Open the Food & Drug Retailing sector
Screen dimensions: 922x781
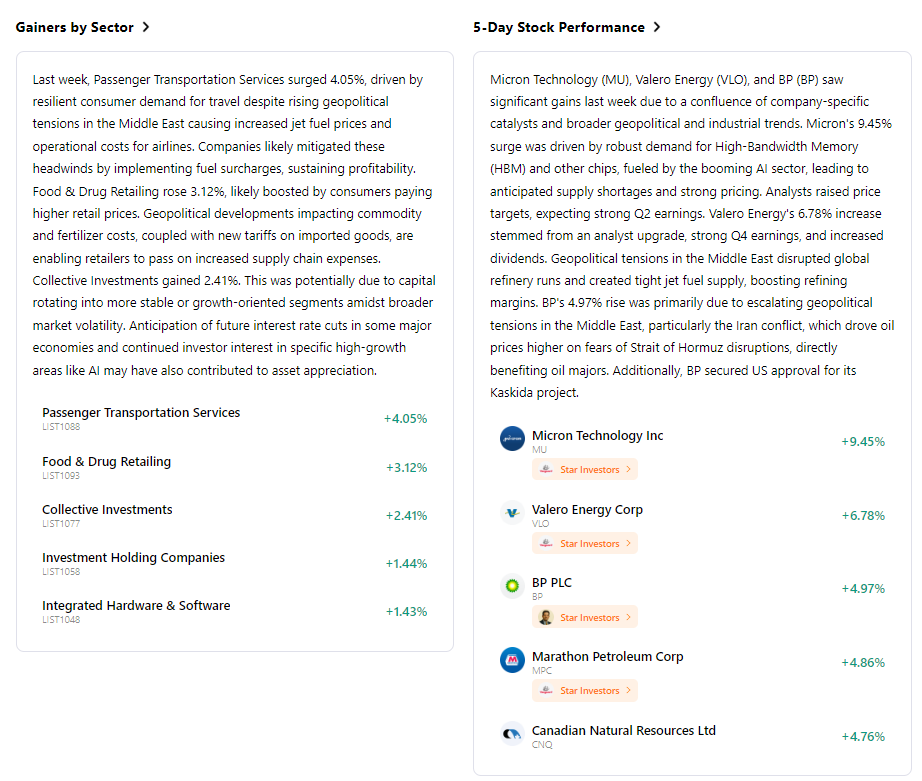pos(106,462)
